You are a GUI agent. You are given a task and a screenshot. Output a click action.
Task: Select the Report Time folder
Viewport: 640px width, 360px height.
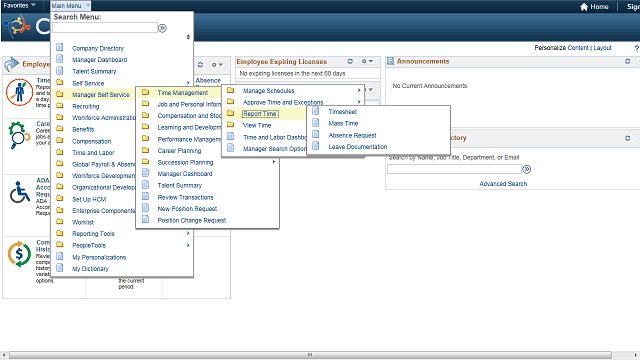click(260, 114)
